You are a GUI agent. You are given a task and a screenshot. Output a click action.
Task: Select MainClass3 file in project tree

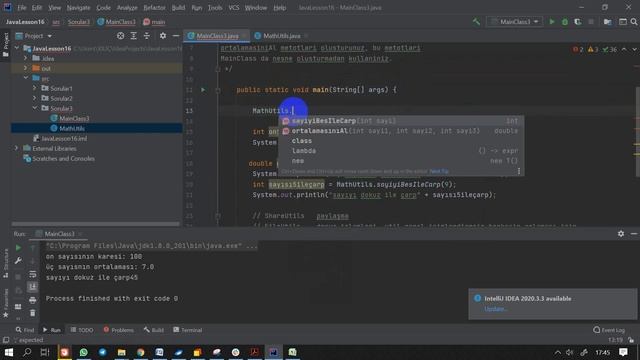74,118
